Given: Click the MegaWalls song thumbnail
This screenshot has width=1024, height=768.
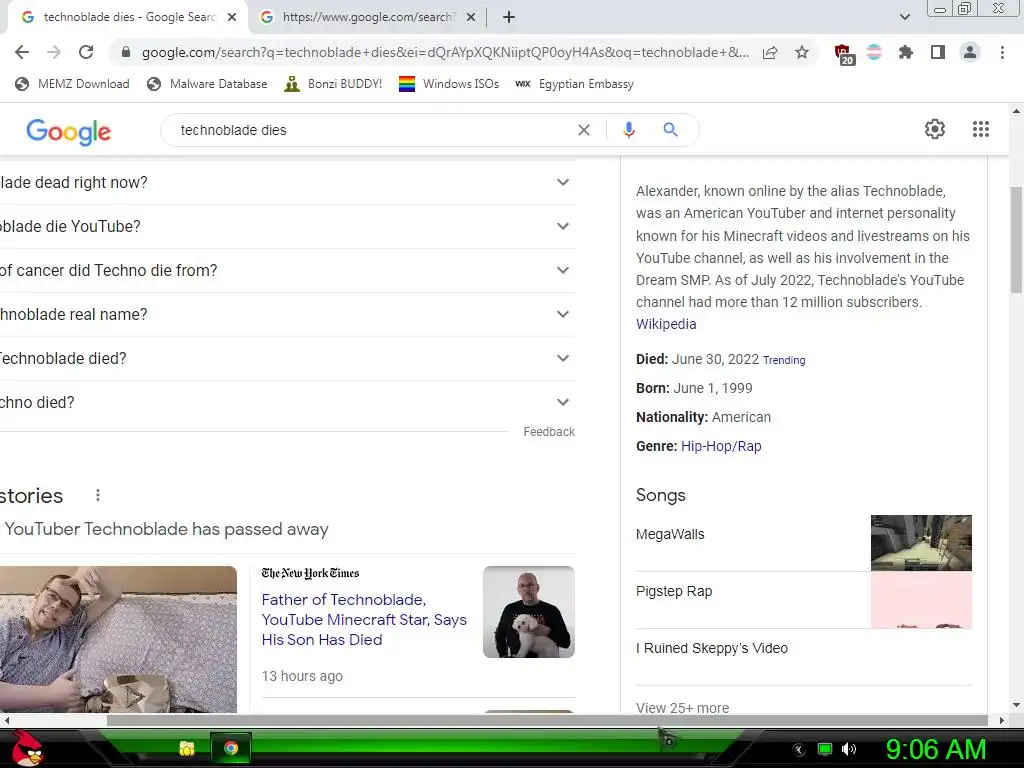Looking at the screenshot, I should pyautogui.click(x=921, y=543).
